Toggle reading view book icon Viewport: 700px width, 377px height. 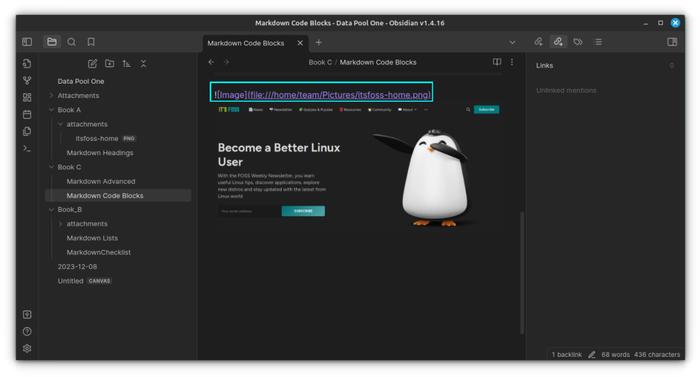pos(497,62)
